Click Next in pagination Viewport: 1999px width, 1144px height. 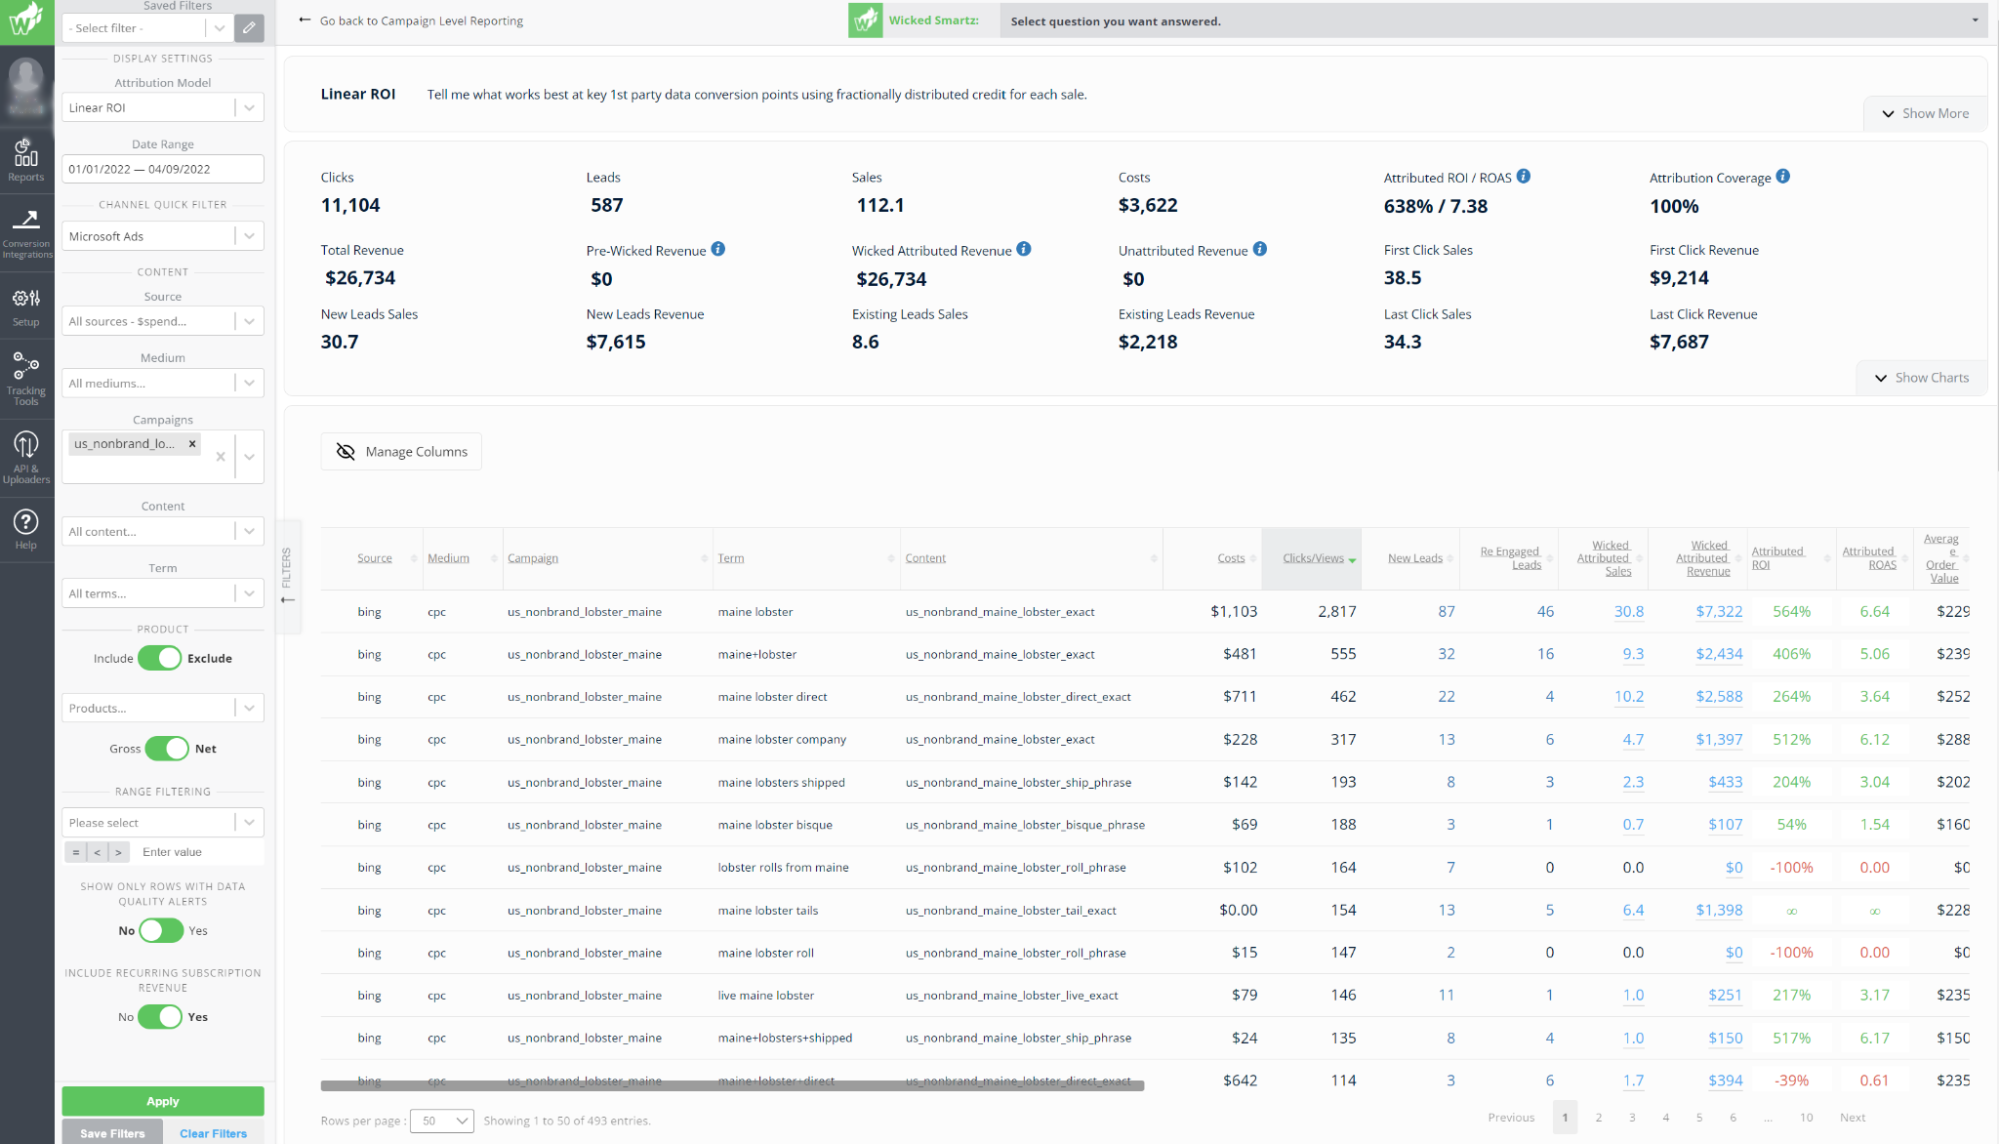click(1852, 1118)
